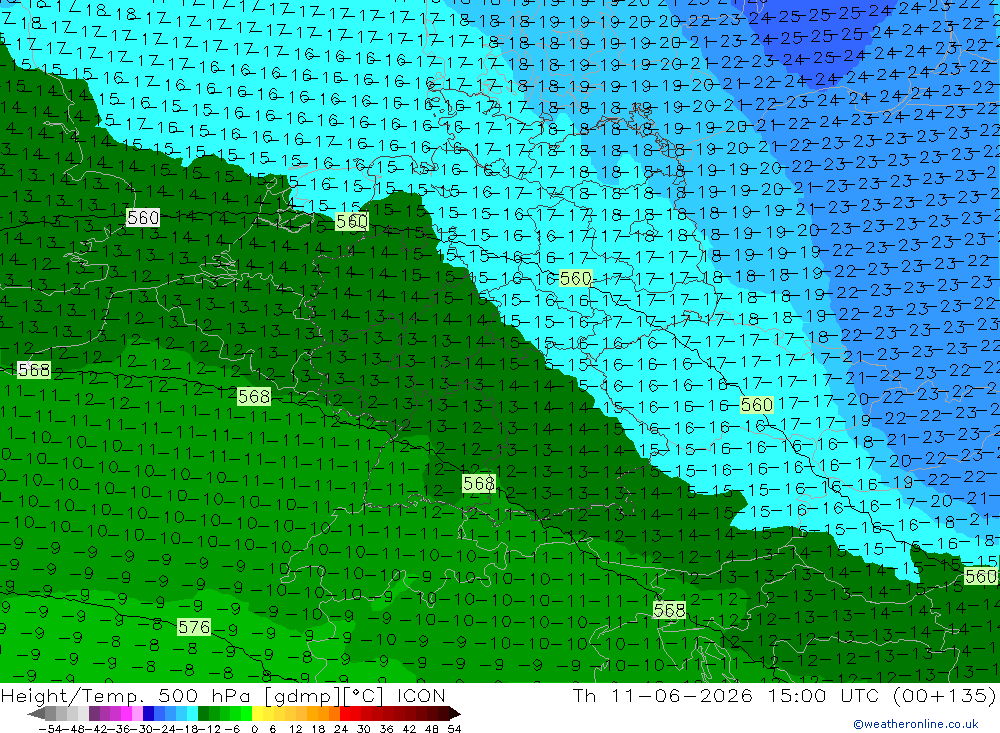The image size is (1000, 733).
Task: Click the positive '48' legend scale value
Action: [432, 729]
